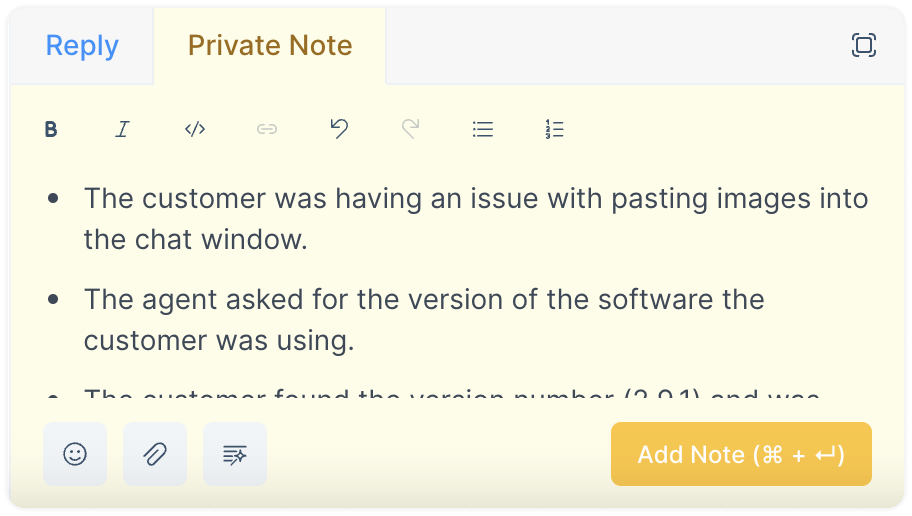
Task: Switch to the Reply tab
Action: pyautogui.click(x=82, y=45)
